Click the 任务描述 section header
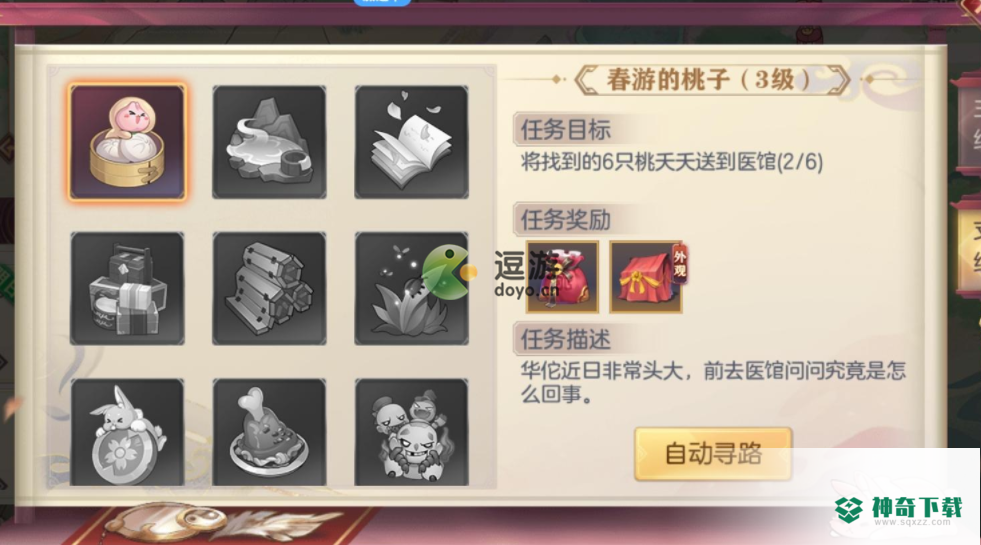 coord(566,340)
